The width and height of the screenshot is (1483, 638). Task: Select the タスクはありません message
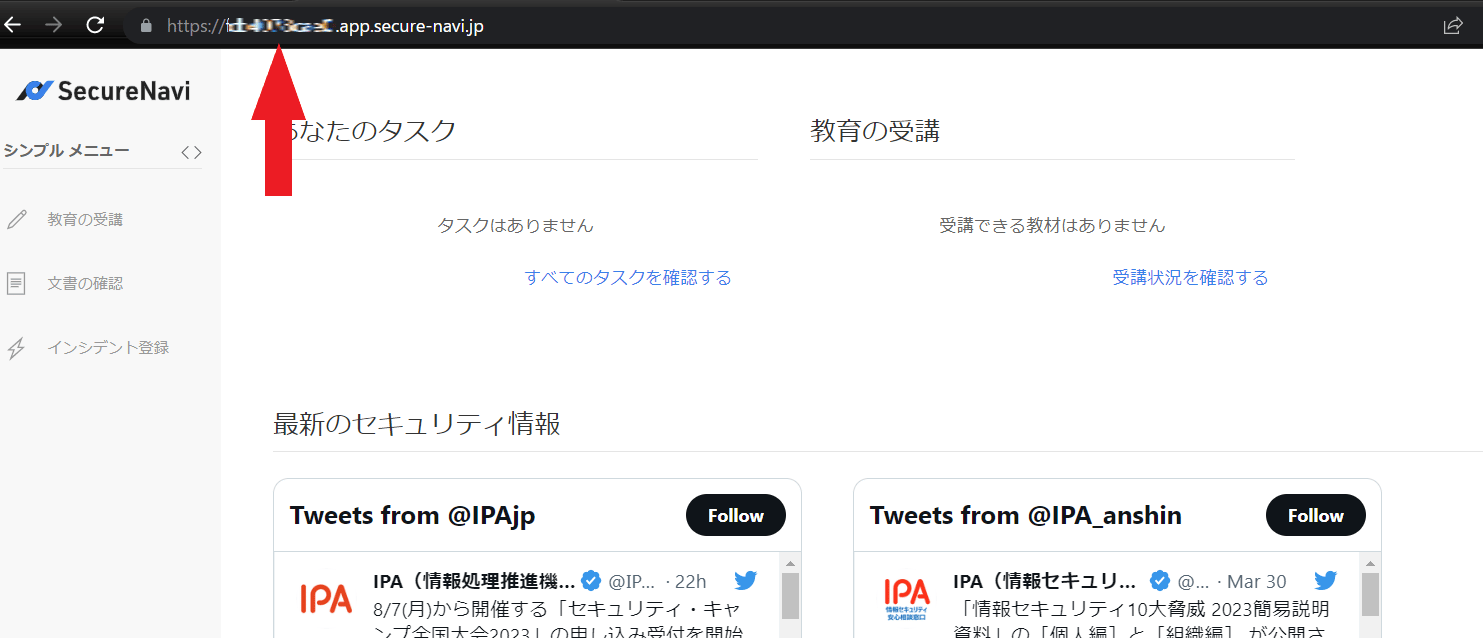515,226
